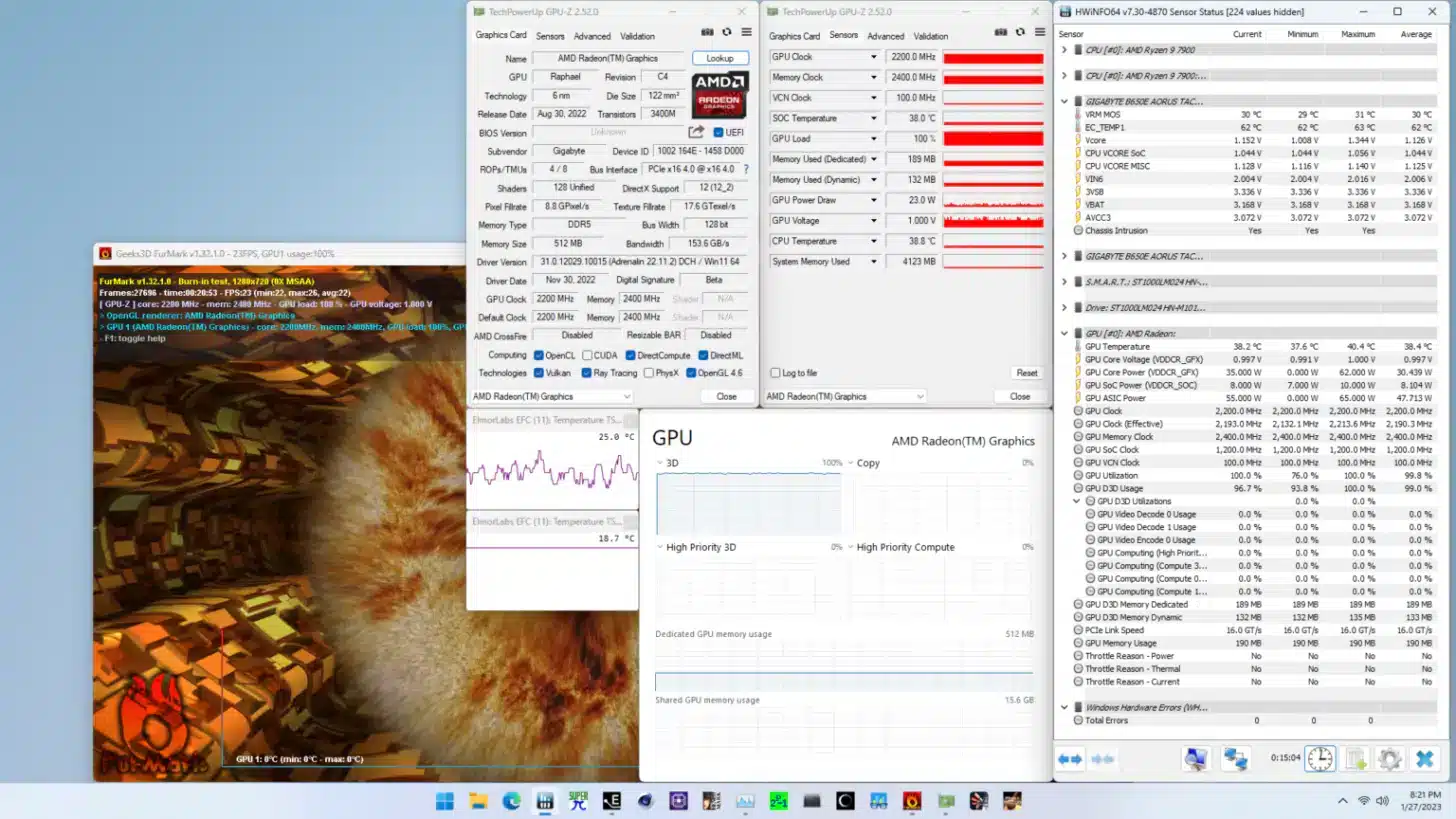Viewport: 1456px width, 819px height.
Task: Toggle the Ray Tracing checkbox
Action: click(585, 373)
